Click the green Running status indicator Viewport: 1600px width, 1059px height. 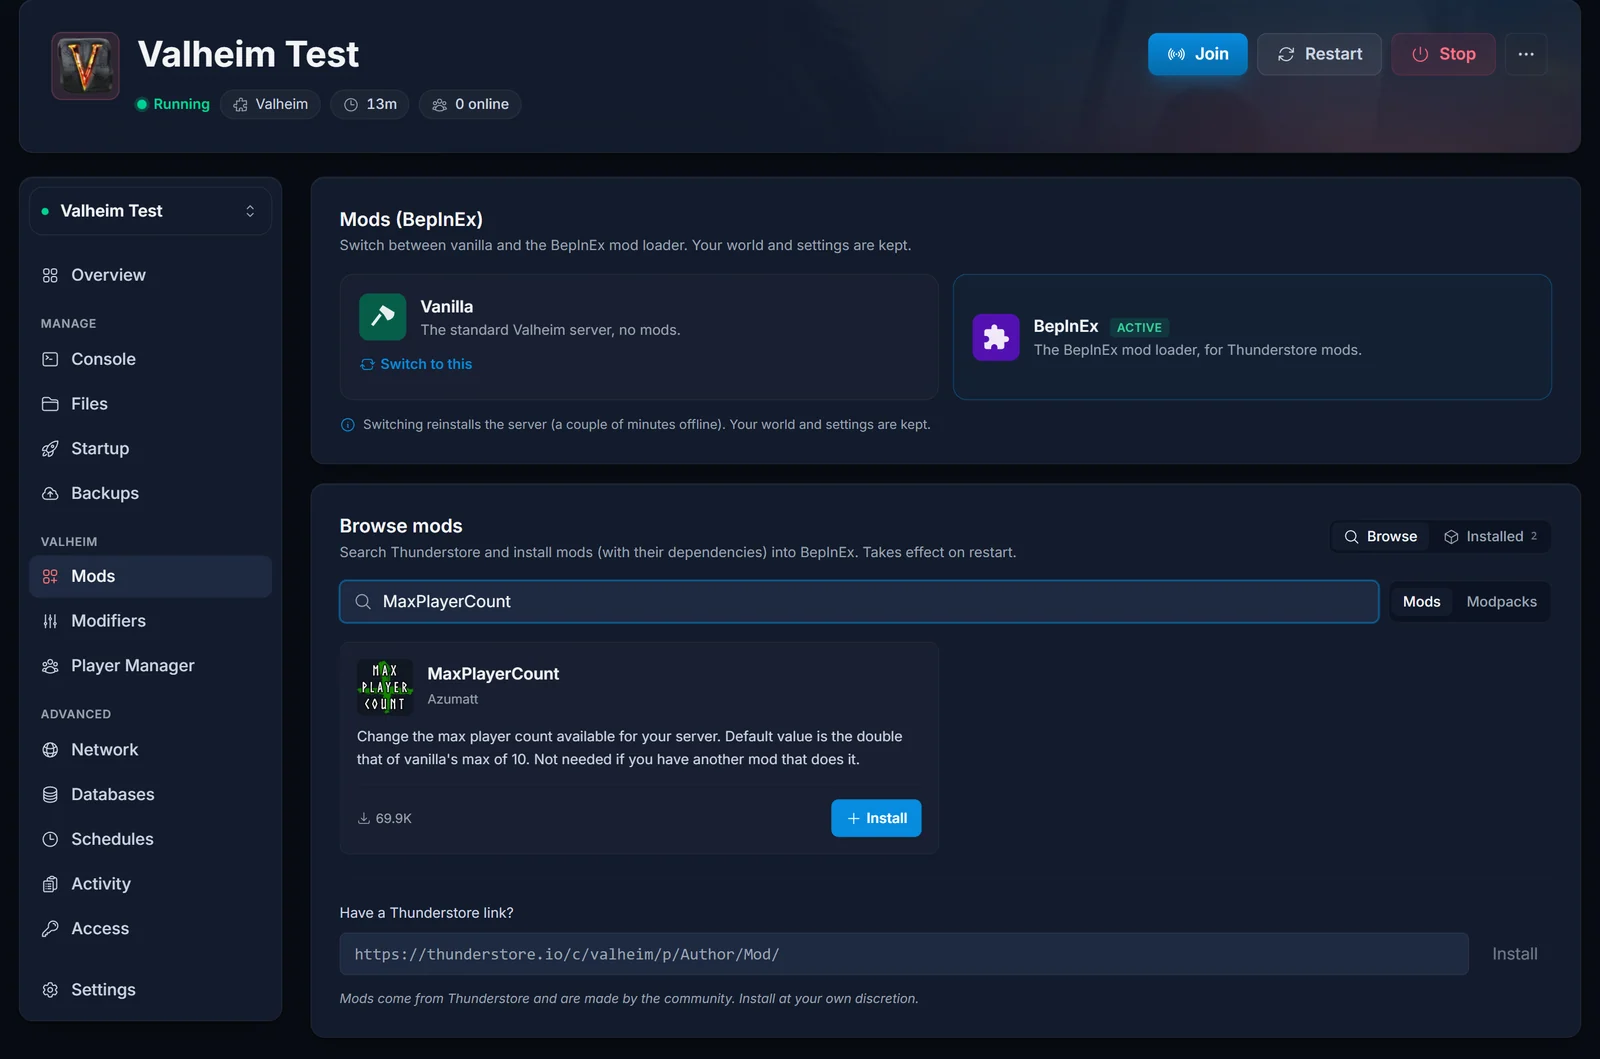point(173,104)
